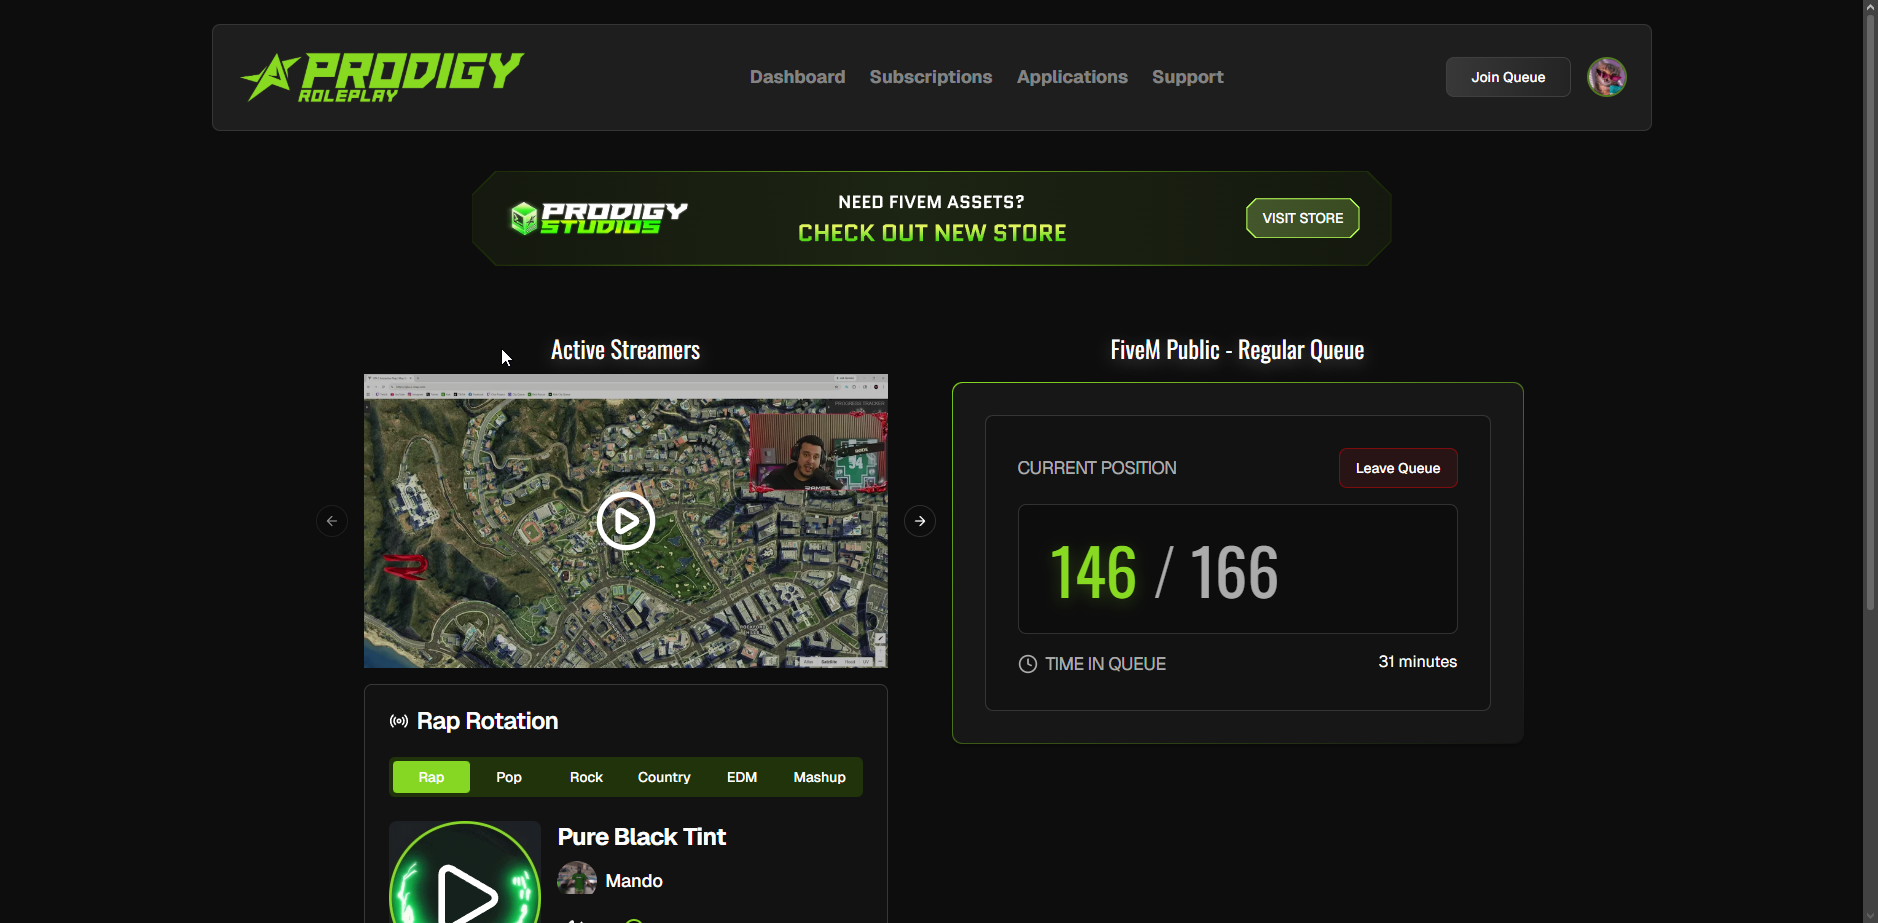Click the streamer webcam overlay thumbnail

click(x=818, y=452)
